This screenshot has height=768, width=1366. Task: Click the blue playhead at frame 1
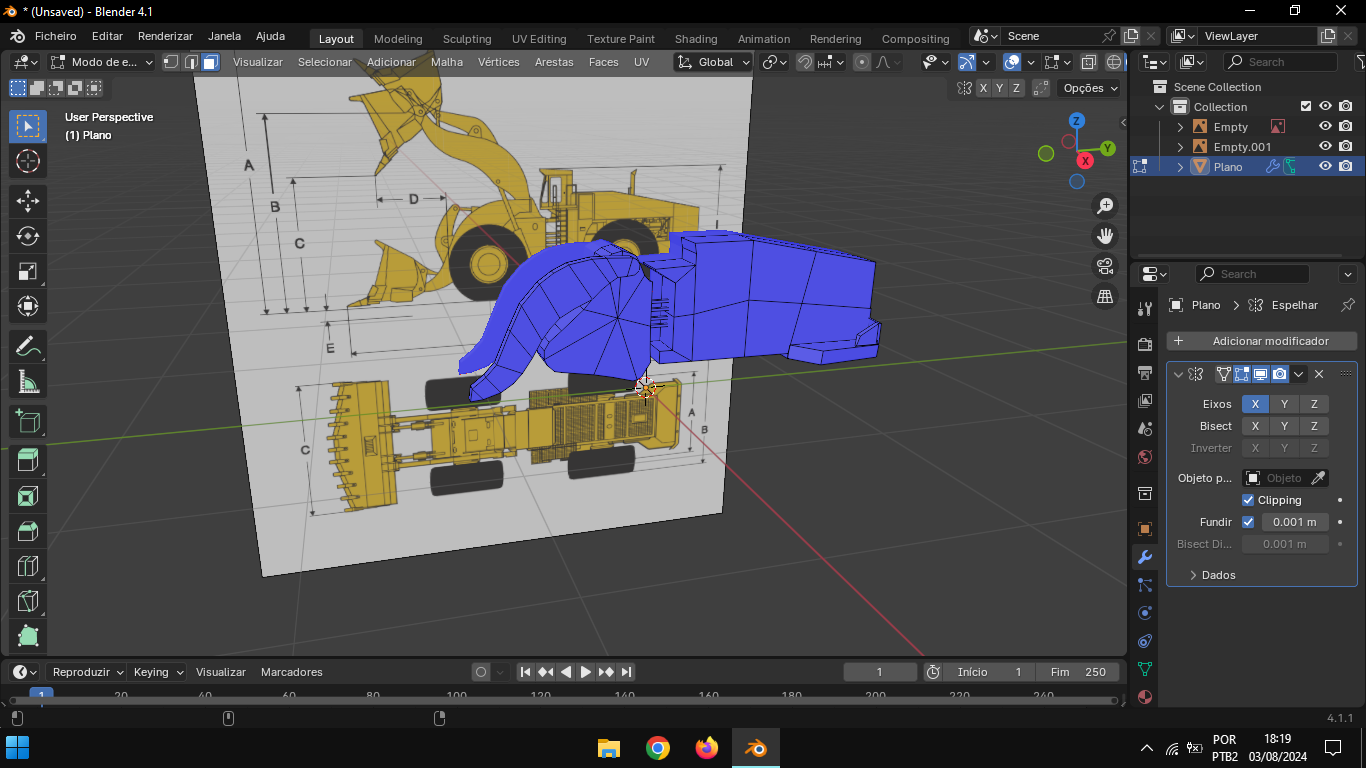click(41, 693)
